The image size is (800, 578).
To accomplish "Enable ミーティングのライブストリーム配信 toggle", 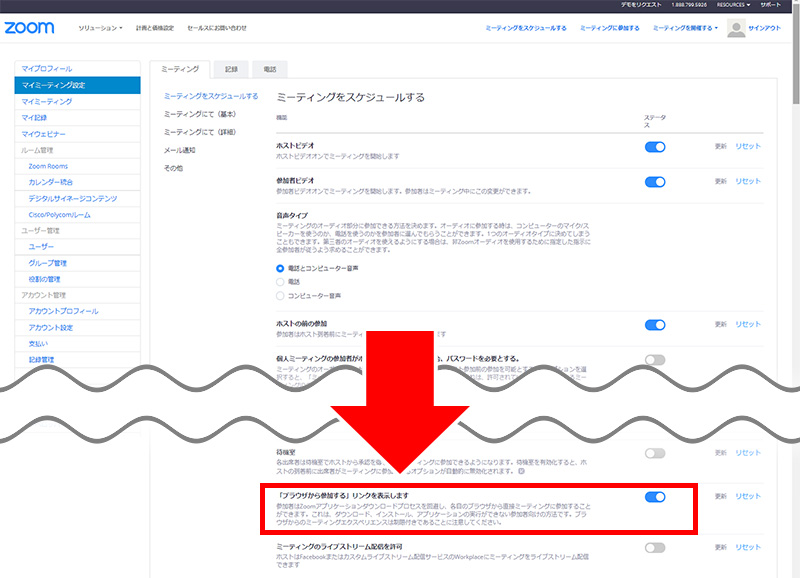I will pyautogui.click(x=655, y=547).
